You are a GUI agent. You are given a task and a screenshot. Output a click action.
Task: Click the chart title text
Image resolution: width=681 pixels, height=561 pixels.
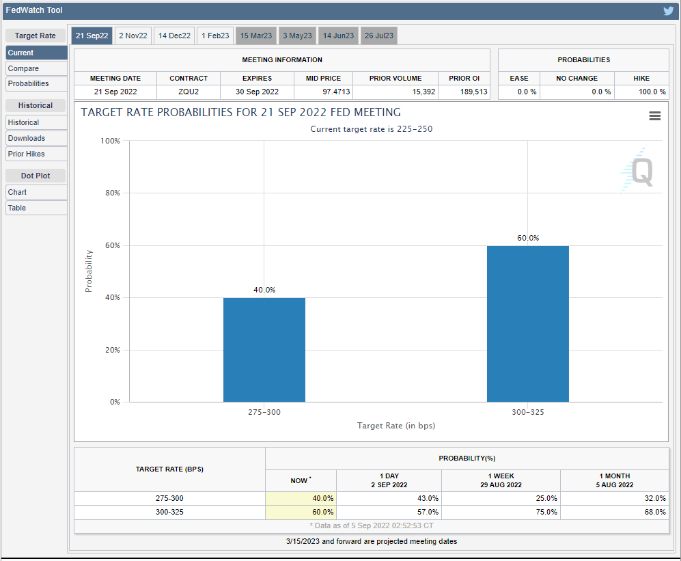(x=241, y=112)
